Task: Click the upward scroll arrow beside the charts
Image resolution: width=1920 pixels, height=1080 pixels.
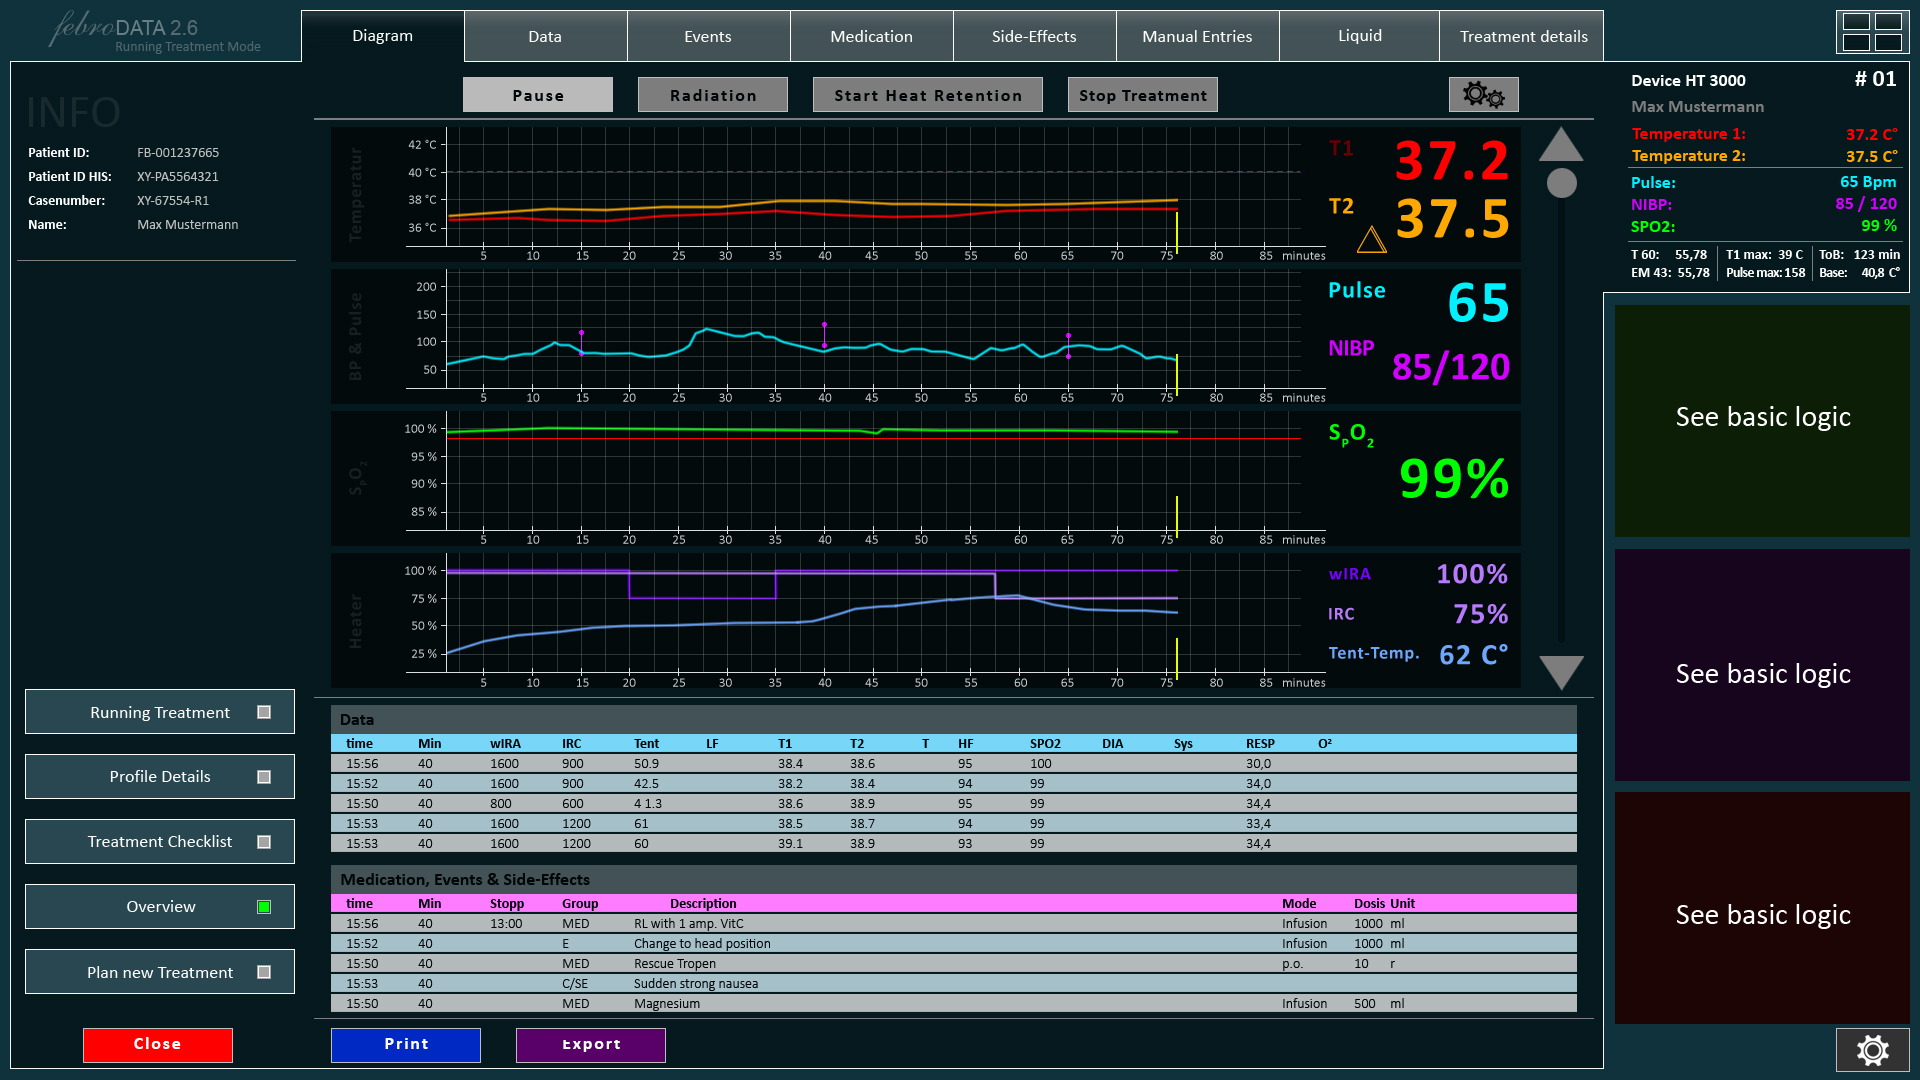Action: [1561, 148]
